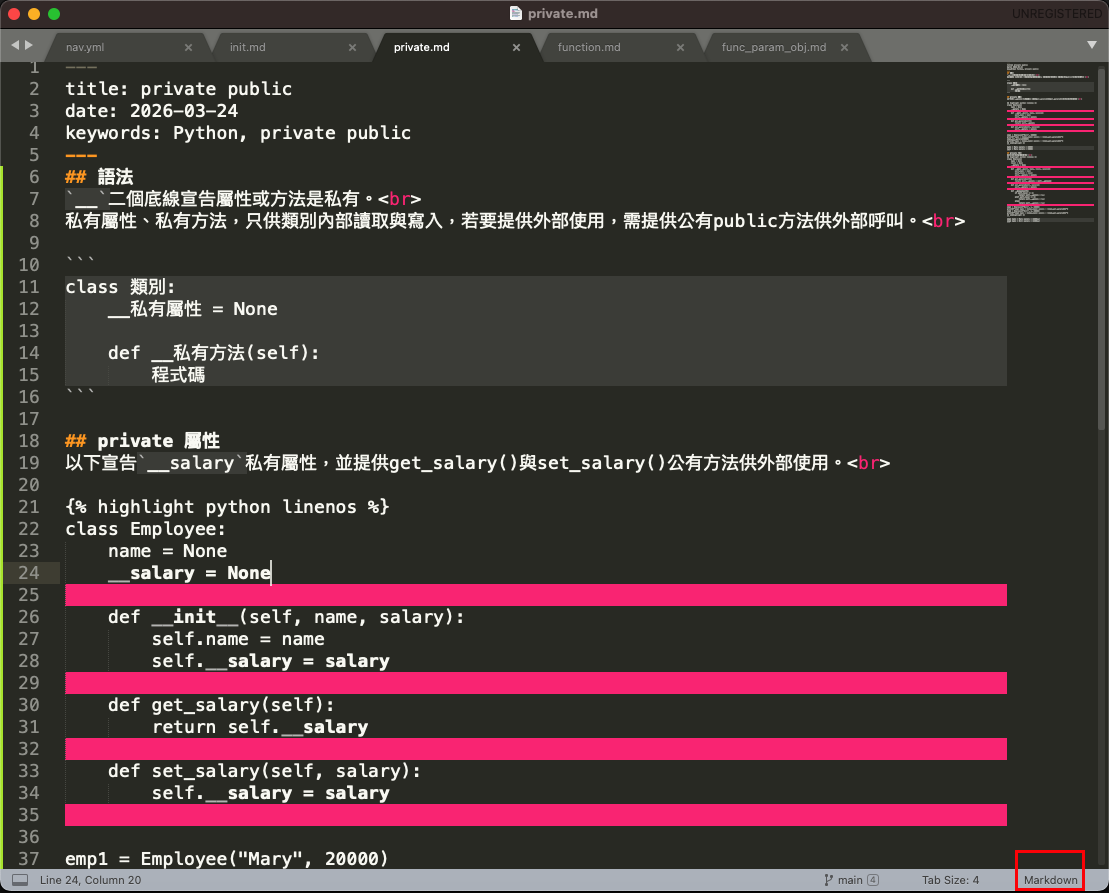This screenshot has width=1109, height=893.
Task: Click the yellow minimize window button
Action: pyautogui.click(x=33, y=13)
